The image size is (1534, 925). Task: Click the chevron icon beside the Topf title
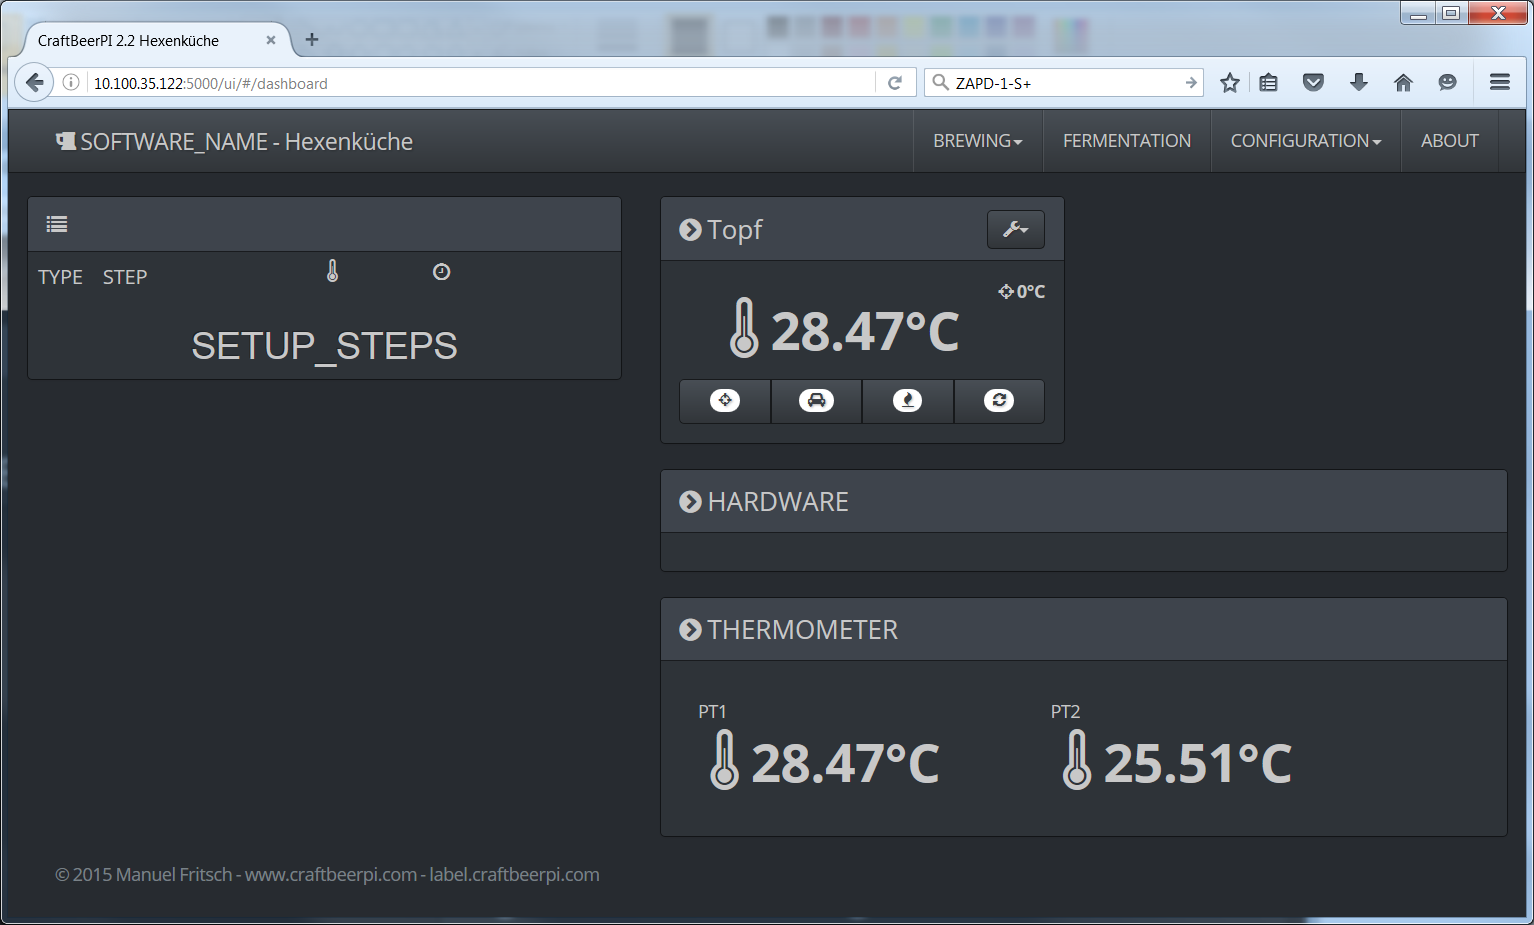[x=690, y=230]
